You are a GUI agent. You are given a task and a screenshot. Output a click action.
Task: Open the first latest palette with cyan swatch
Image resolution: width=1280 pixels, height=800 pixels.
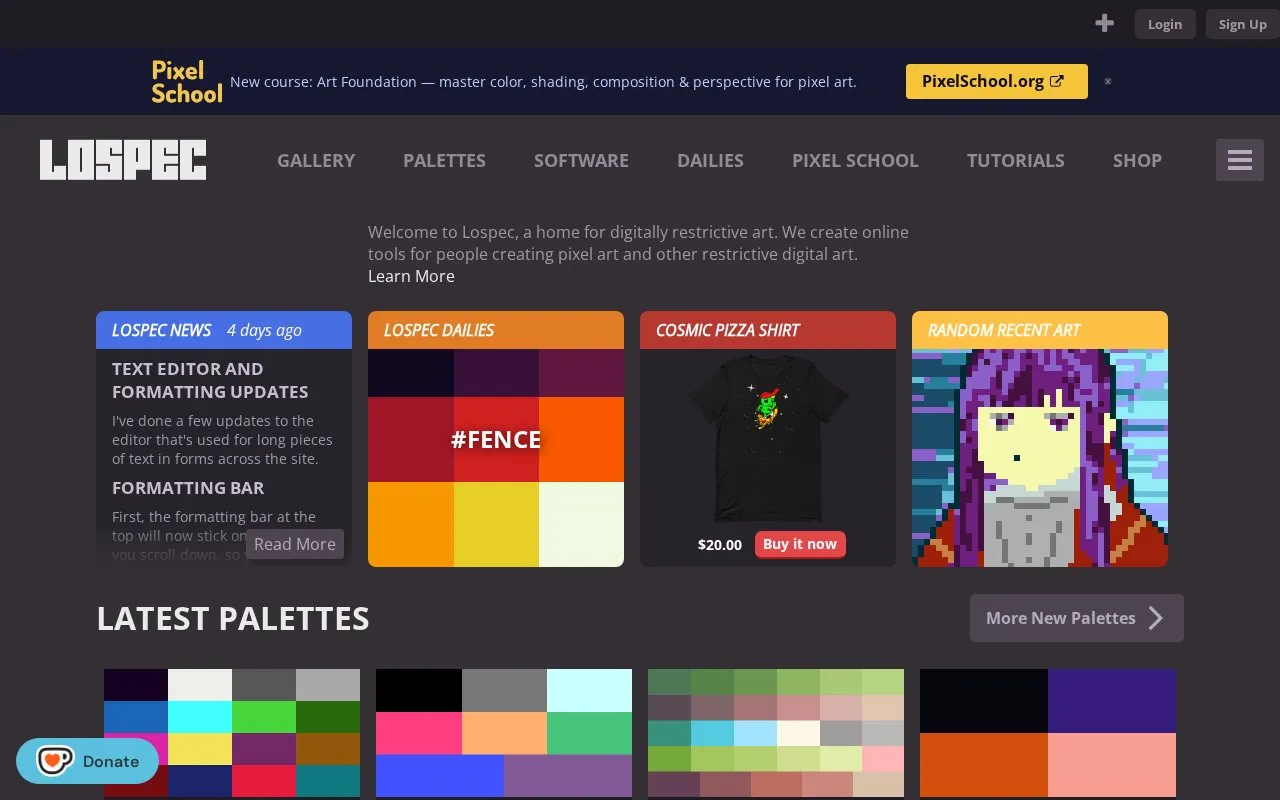pyautogui.click(x=232, y=733)
